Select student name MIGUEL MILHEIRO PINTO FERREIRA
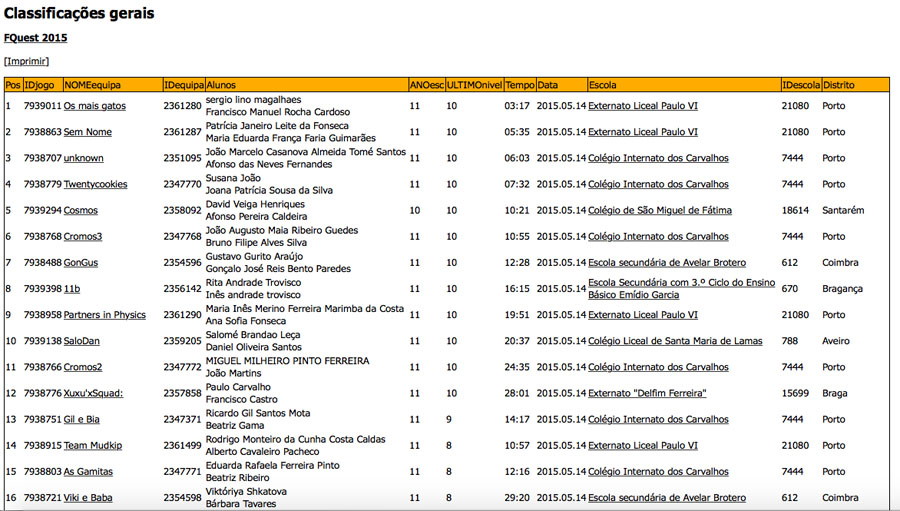900x511 pixels. click(287, 361)
